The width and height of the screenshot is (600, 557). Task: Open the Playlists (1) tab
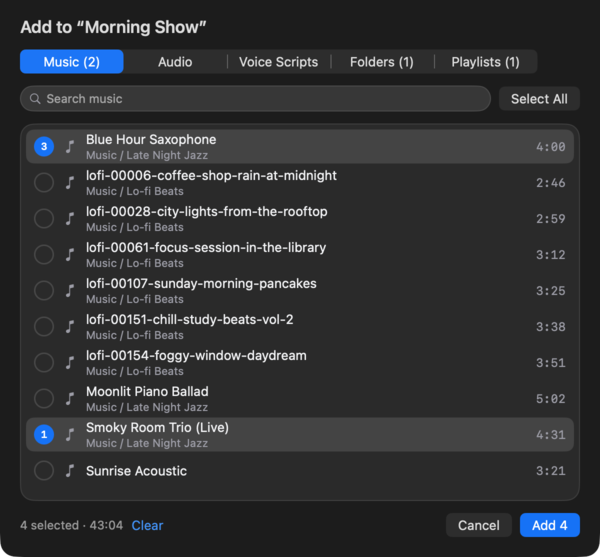[486, 62]
